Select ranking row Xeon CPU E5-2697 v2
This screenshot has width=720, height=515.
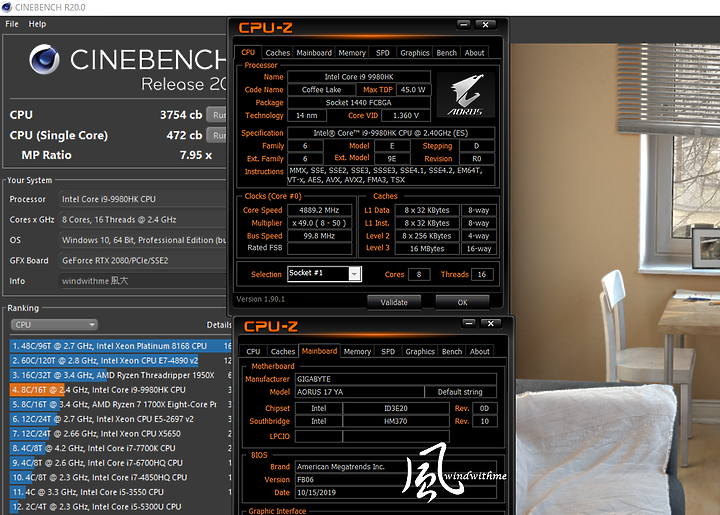click(x=120, y=419)
